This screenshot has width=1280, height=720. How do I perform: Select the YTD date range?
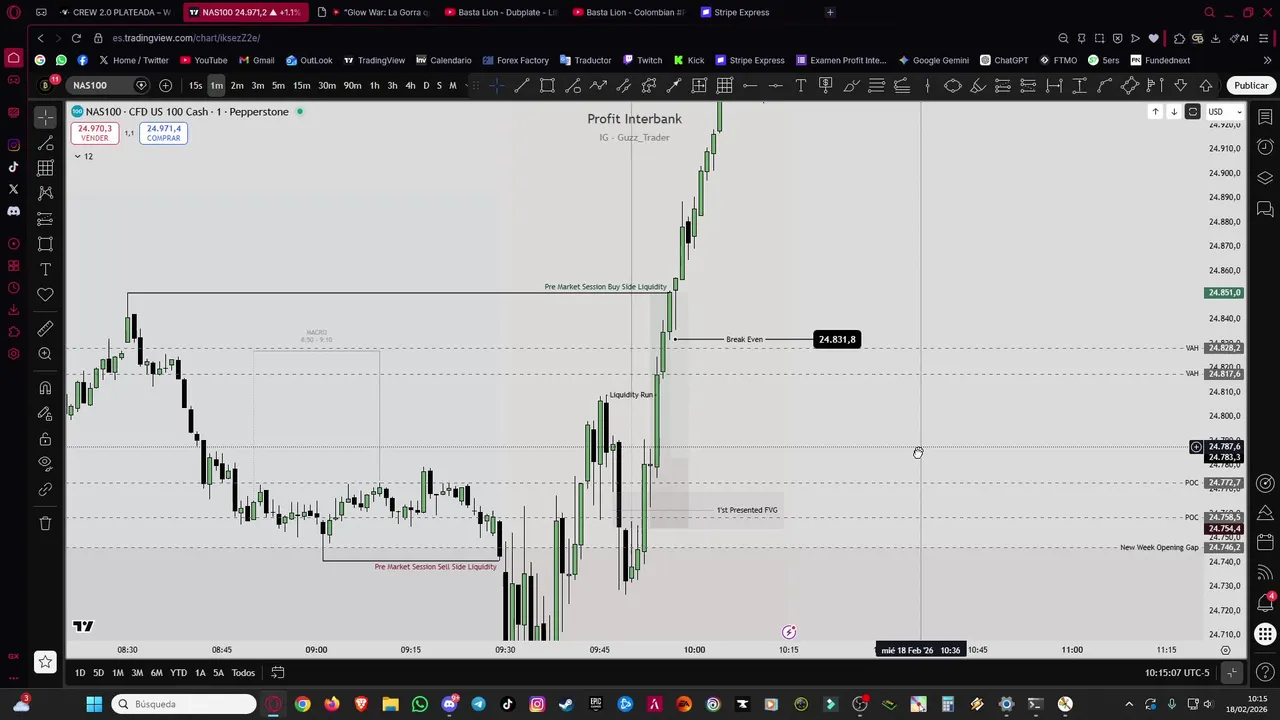coord(178,673)
